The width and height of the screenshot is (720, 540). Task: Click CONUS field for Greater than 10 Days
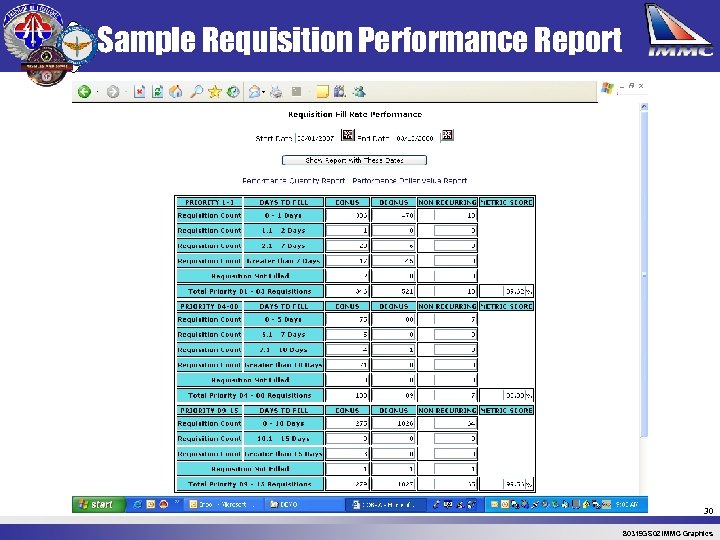[347, 365]
